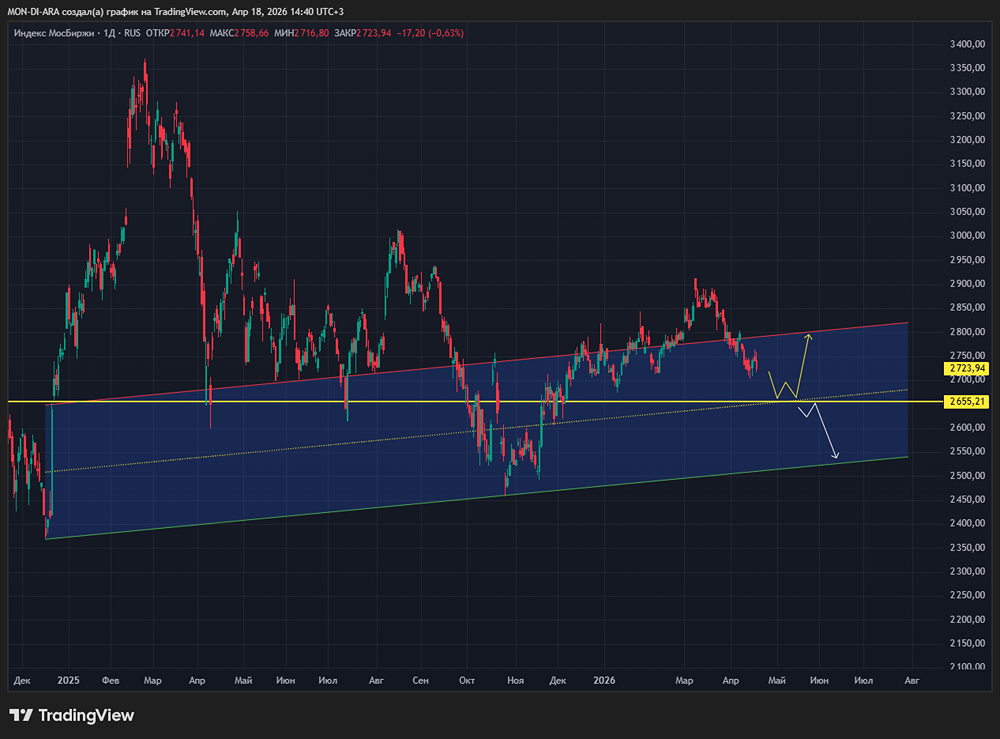Click the ЗАКР close value in the legend
This screenshot has width=1000, height=739.
point(363,33)
